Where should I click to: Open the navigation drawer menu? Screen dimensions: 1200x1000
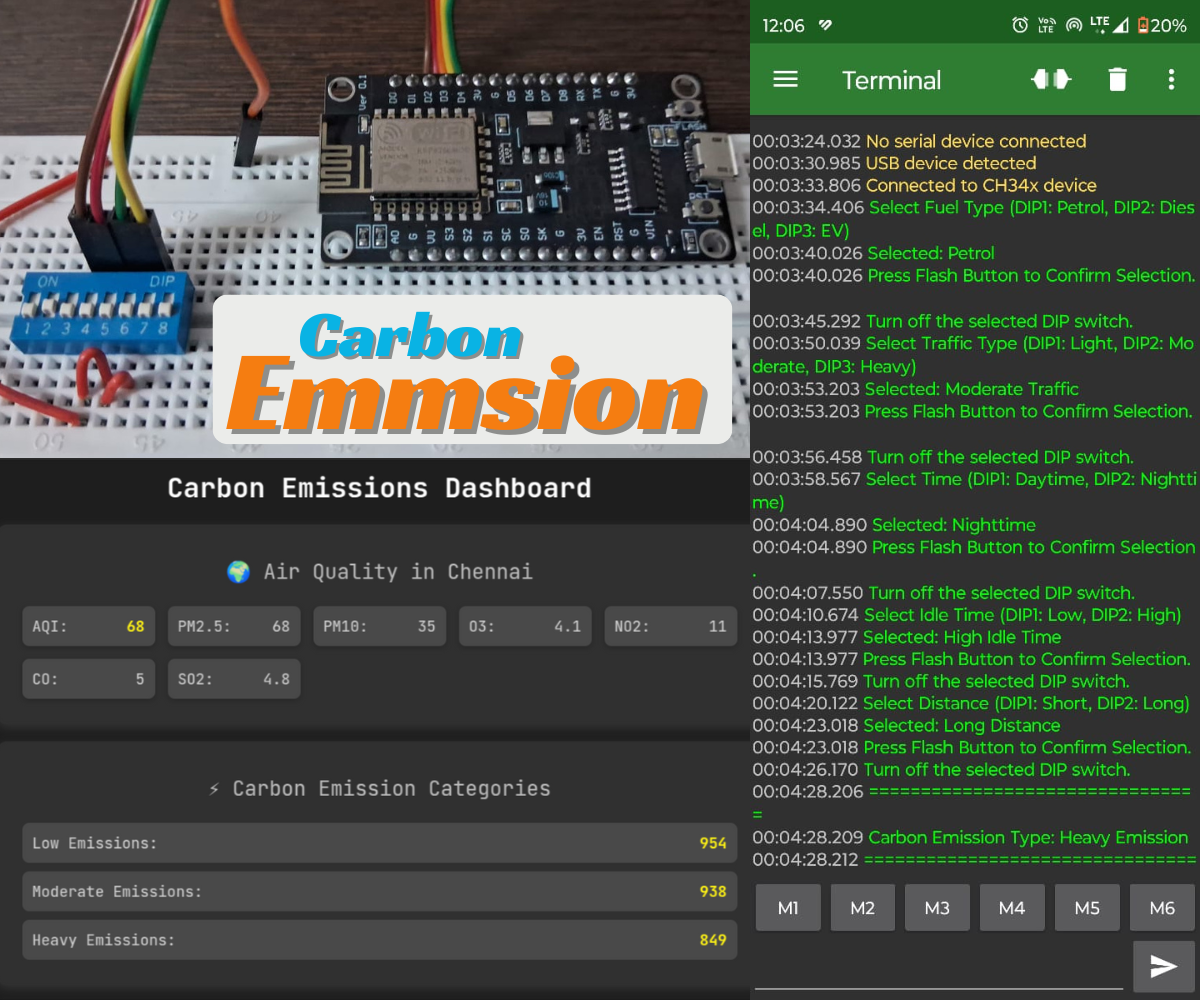pos(786,79)
